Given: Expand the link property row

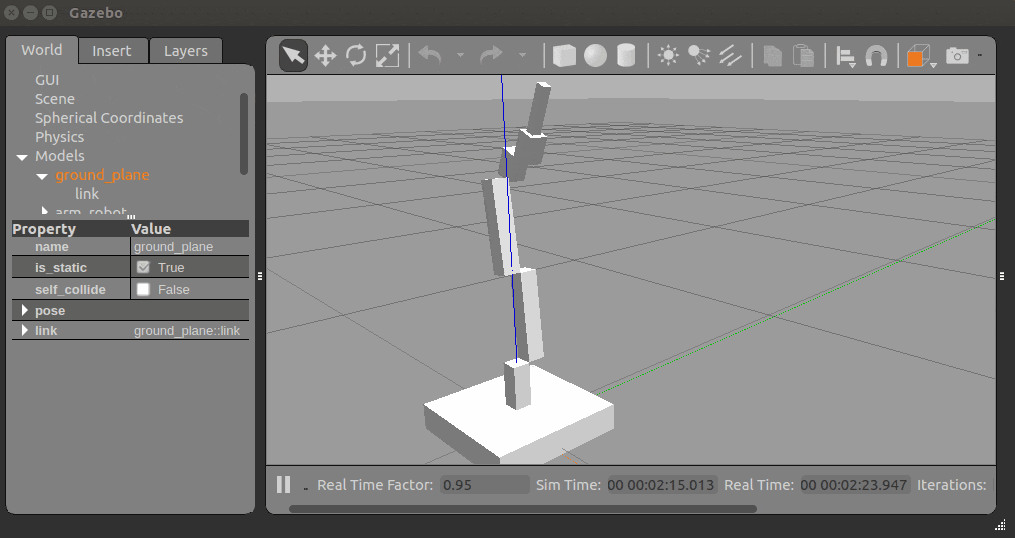Looking at the screenshot, I should tap(25, 330).
